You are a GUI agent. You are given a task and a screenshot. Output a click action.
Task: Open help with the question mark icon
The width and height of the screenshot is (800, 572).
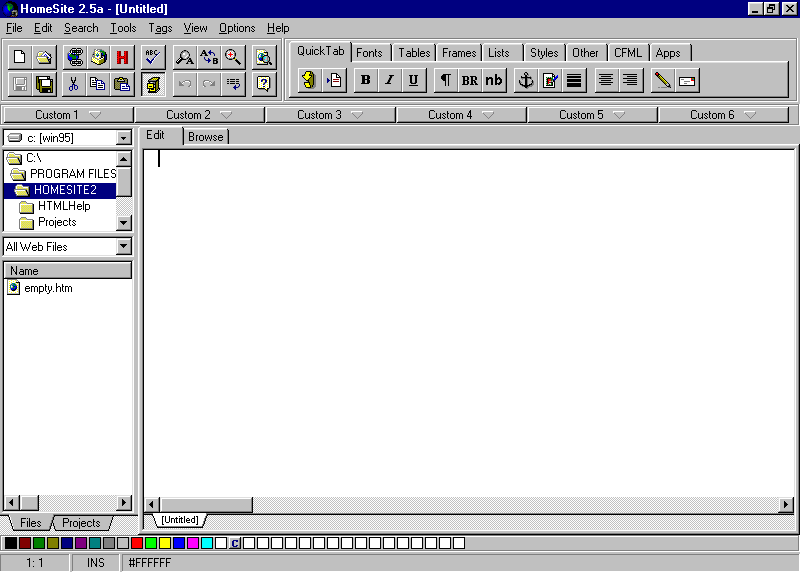pos(264,84)
